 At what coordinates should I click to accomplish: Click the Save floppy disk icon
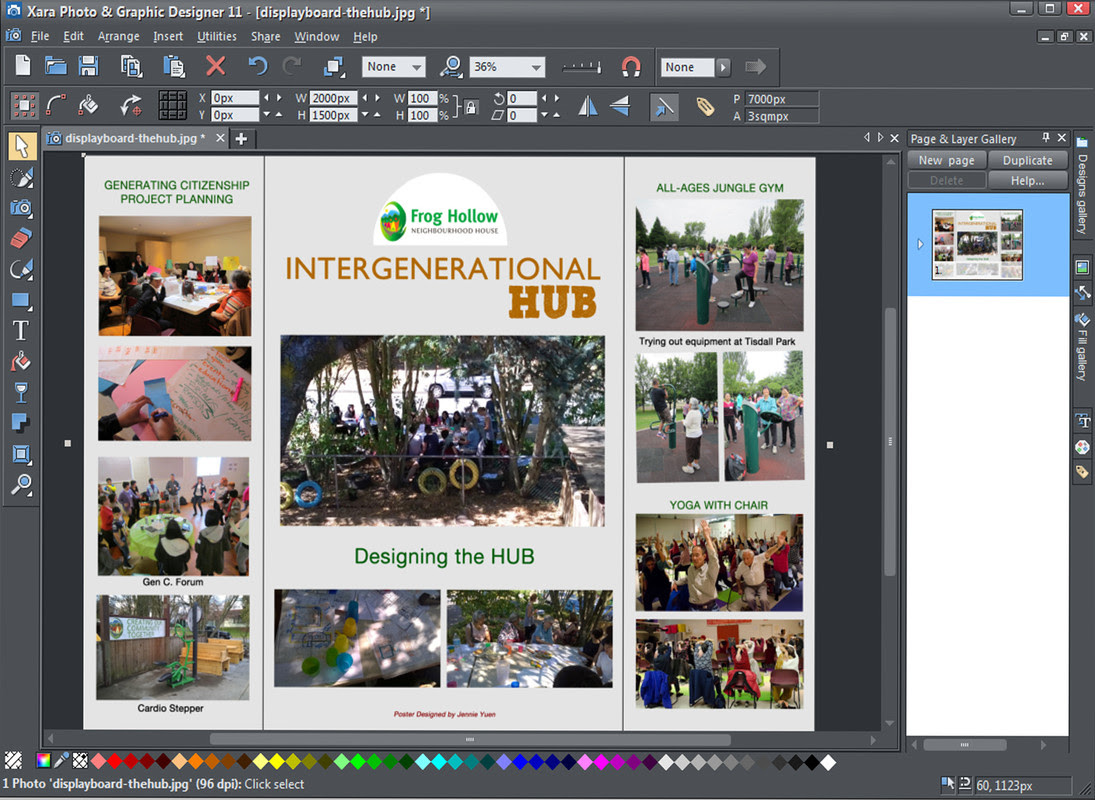(x=88, y=67)
